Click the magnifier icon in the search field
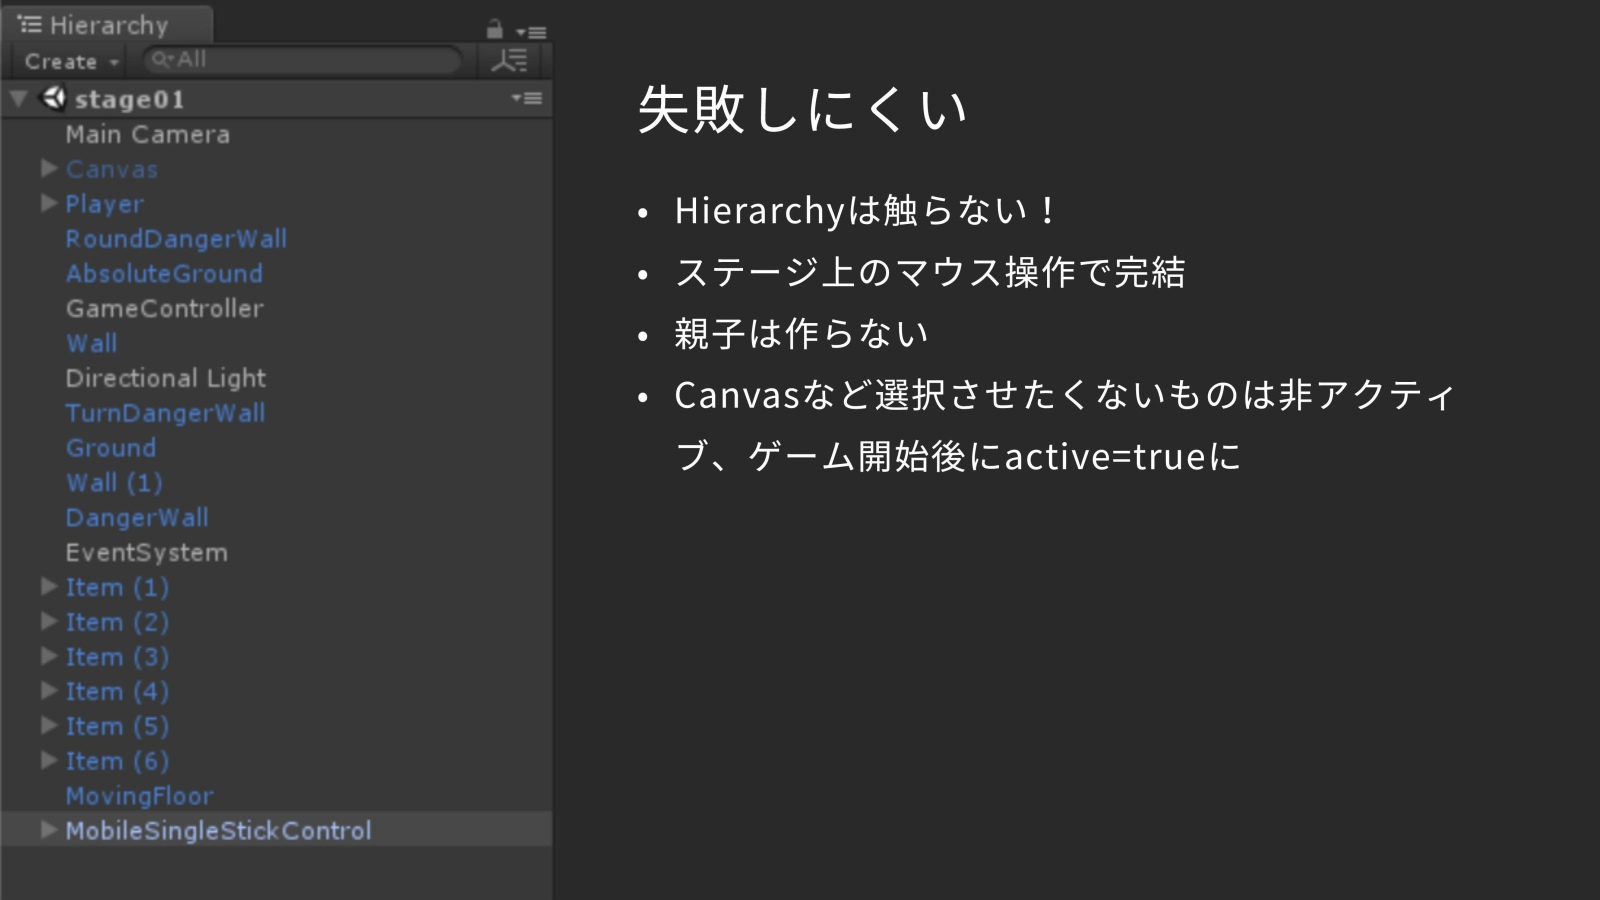This screenshot has width=1600, height=900. tap(161, 60)
